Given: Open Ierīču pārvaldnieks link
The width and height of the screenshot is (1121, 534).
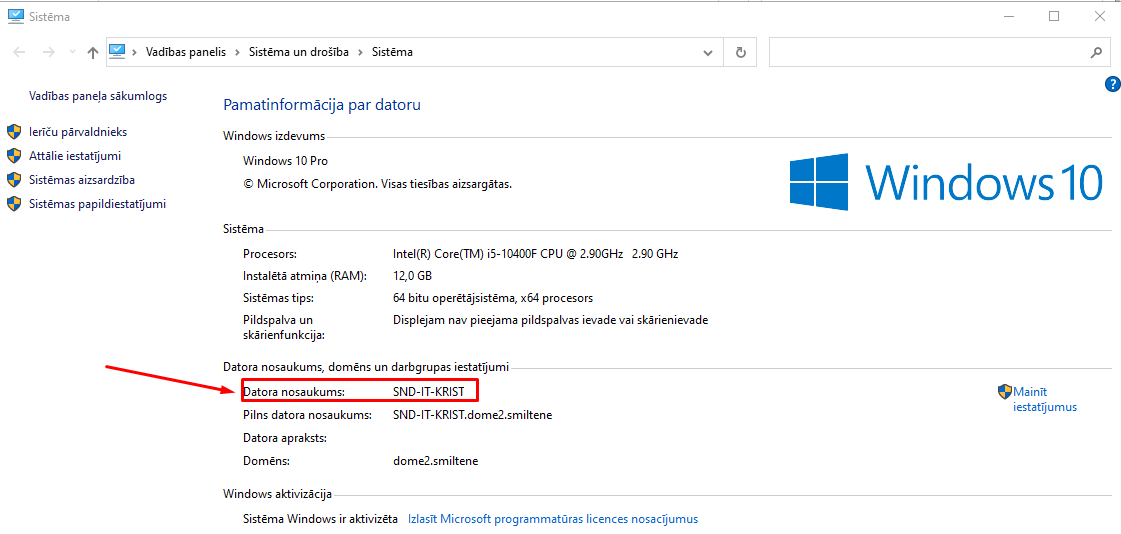Looking at the screenshot, I should (79, 132).
